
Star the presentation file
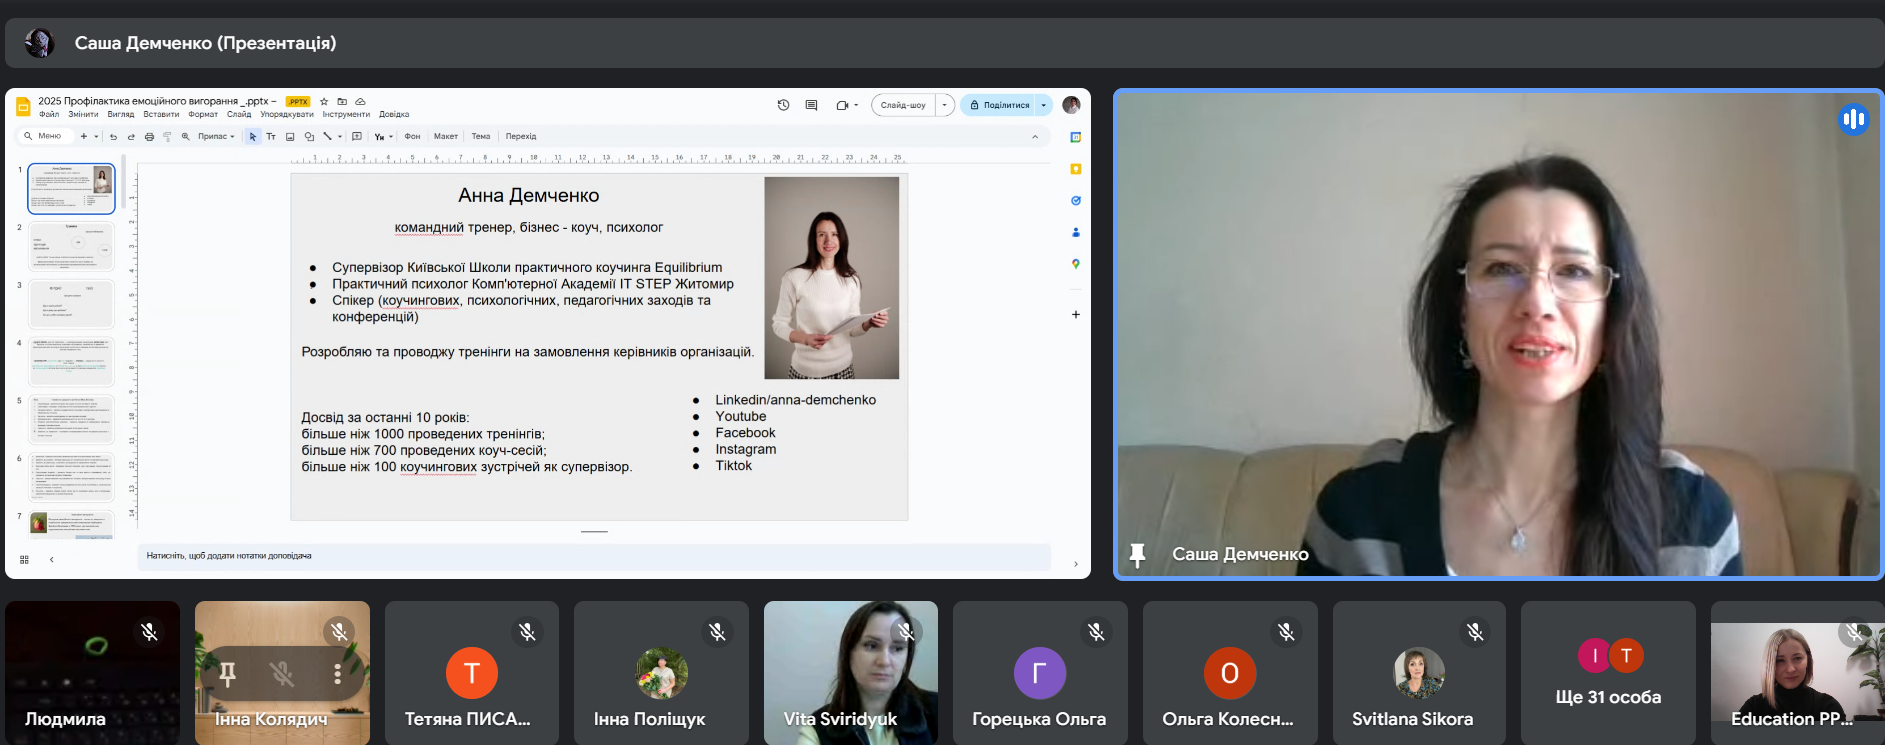tap(324, 101)
